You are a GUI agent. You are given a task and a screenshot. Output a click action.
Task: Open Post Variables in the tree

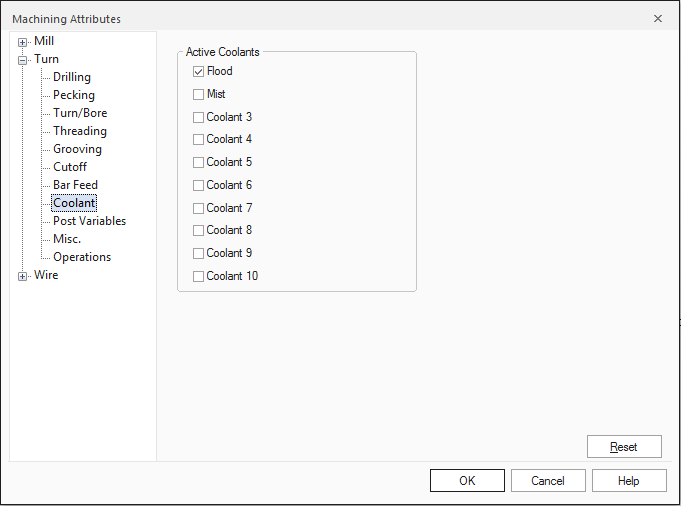coord(89,221)
